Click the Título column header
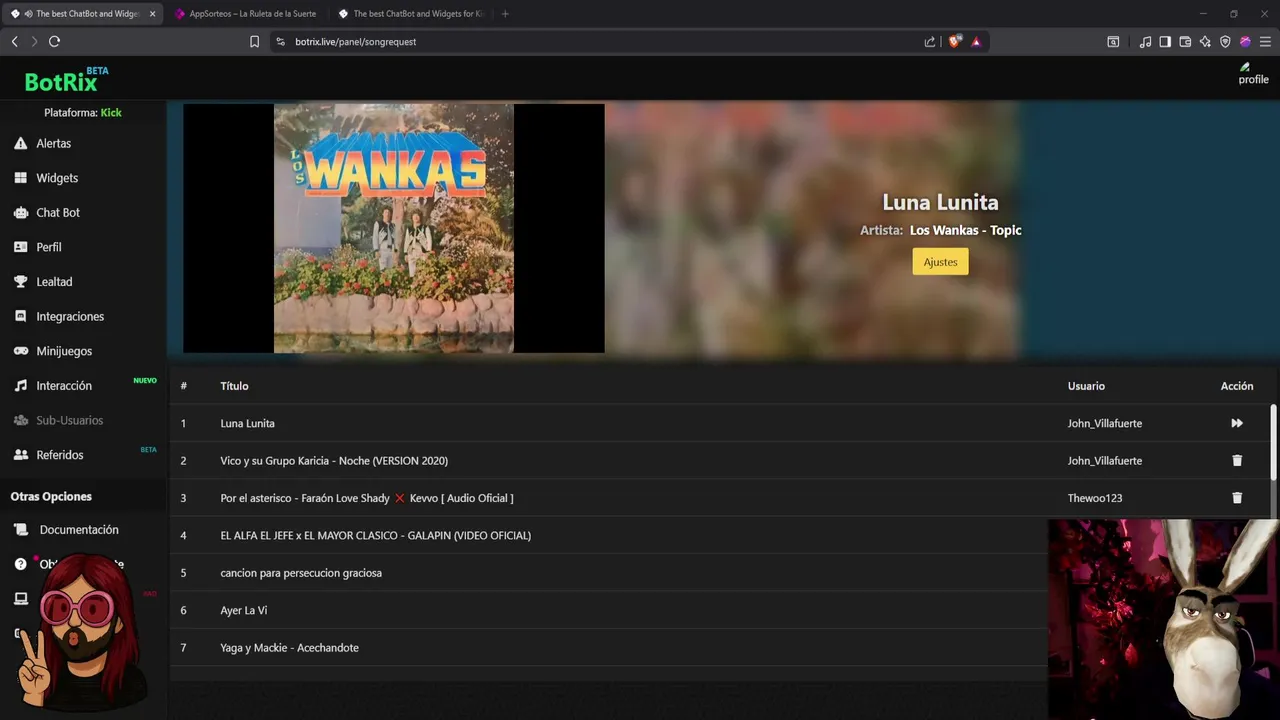 point(234,386)
